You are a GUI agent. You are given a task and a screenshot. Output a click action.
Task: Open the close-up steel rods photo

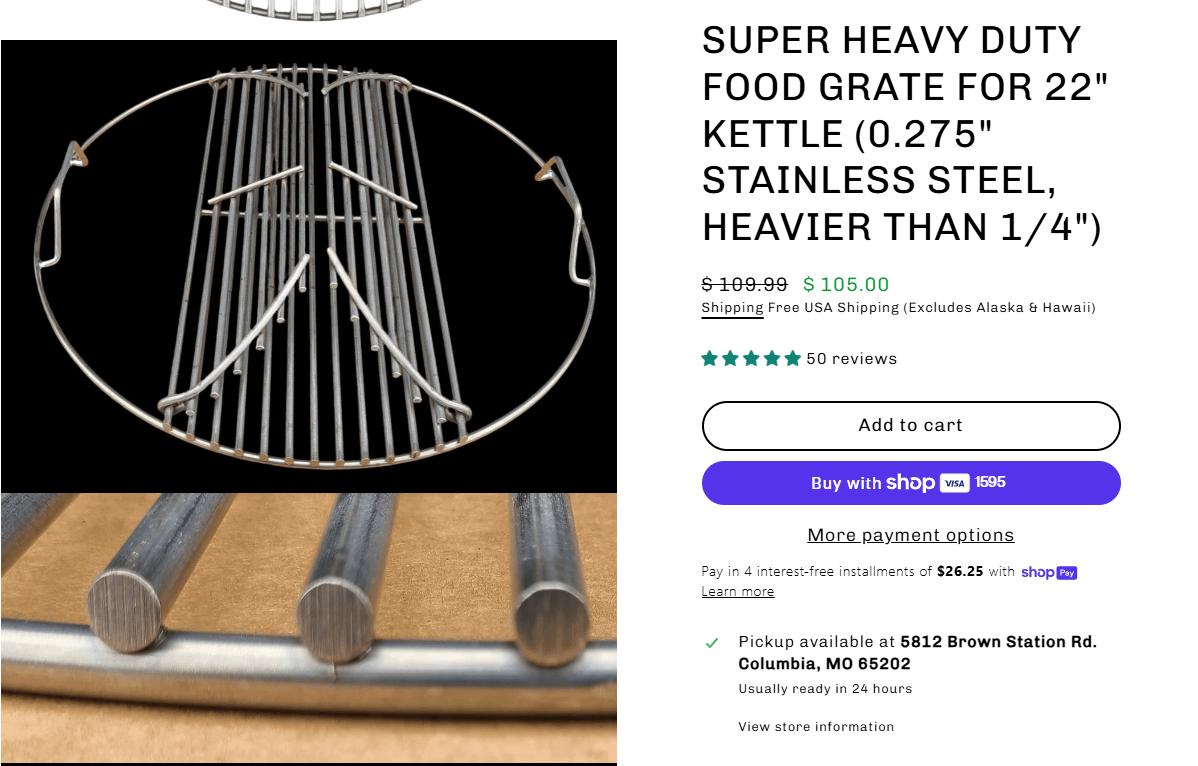coord(309,627)
